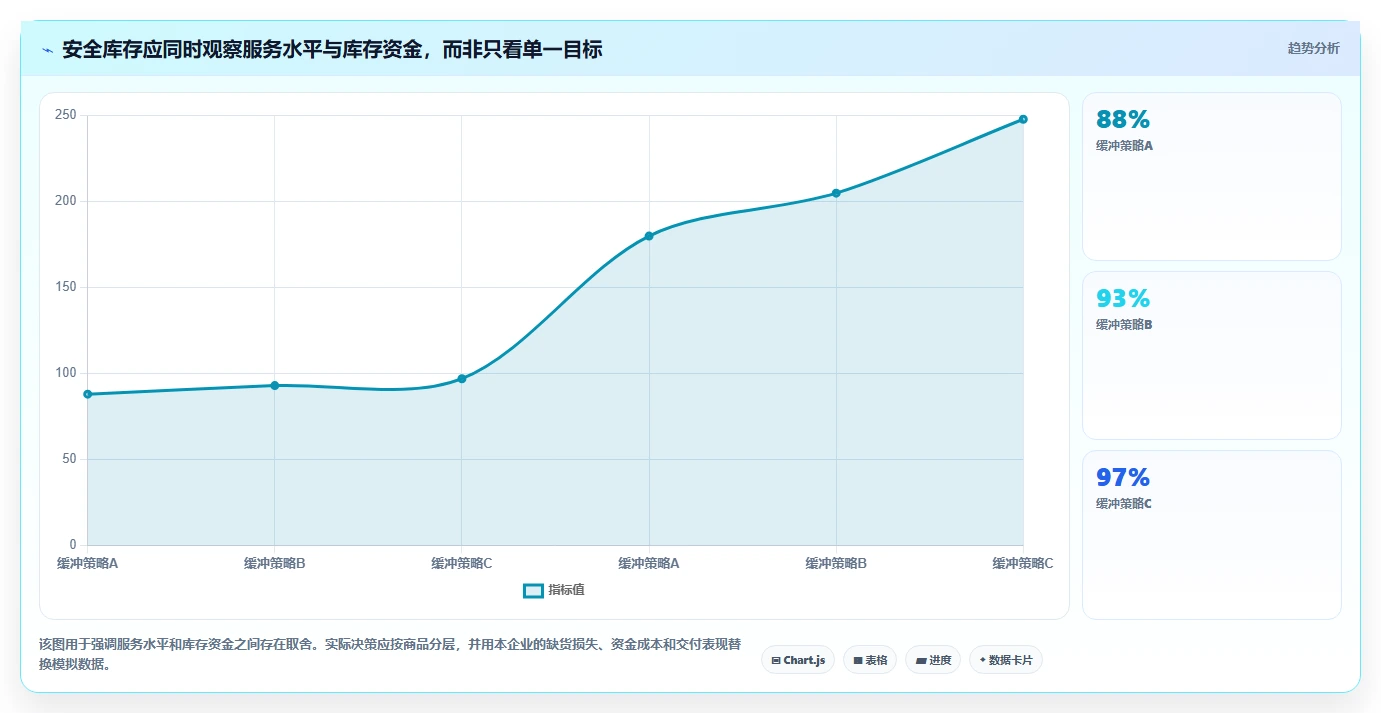Screen dimensions: 1381x713
Task: Click the footer description starting 该图用于强调服务水平
Action: [390, 655]
